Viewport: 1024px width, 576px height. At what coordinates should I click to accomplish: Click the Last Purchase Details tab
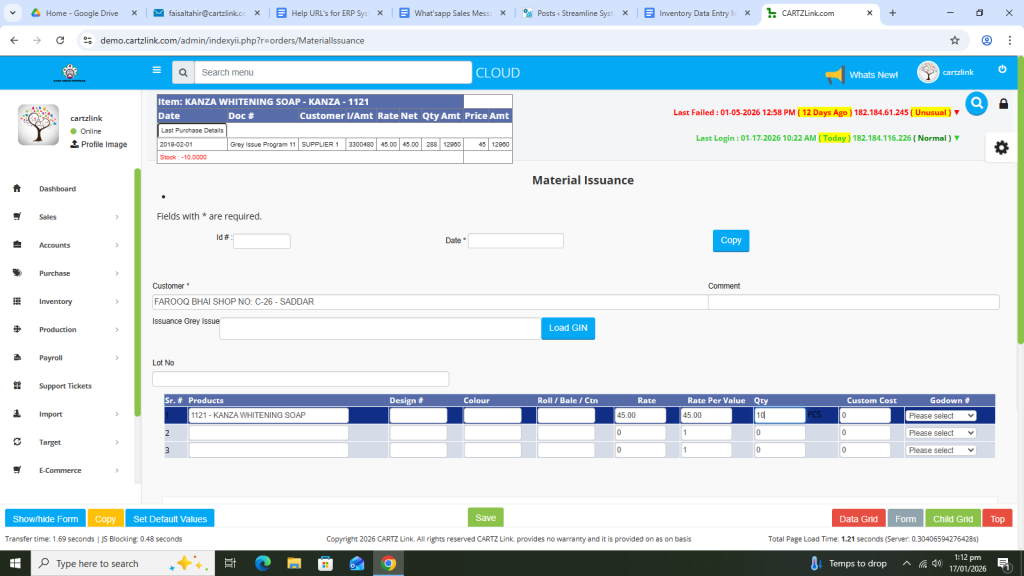click(x=193, y=131)
